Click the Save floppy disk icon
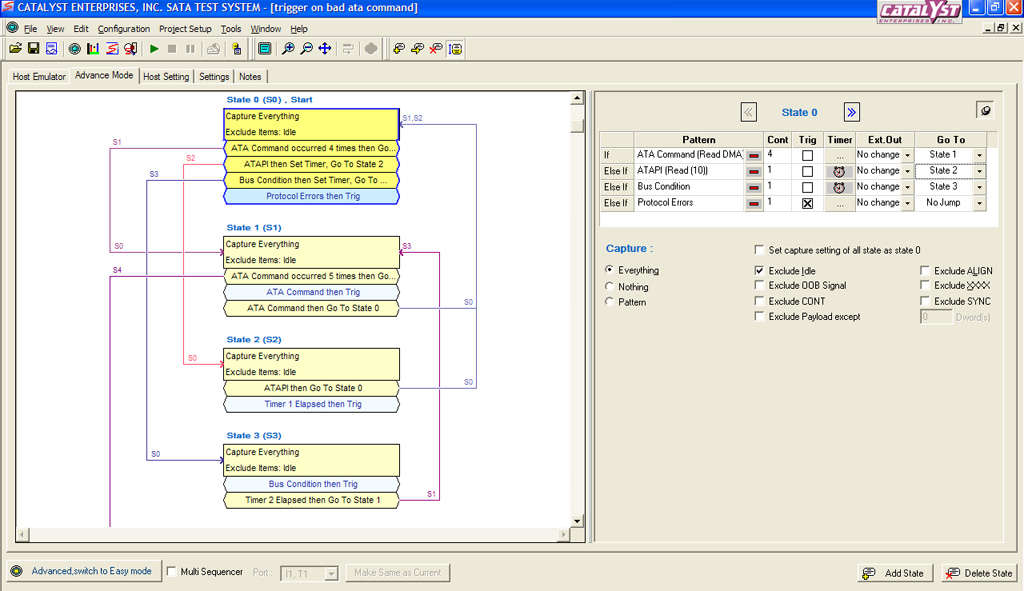 coord(33,48)
